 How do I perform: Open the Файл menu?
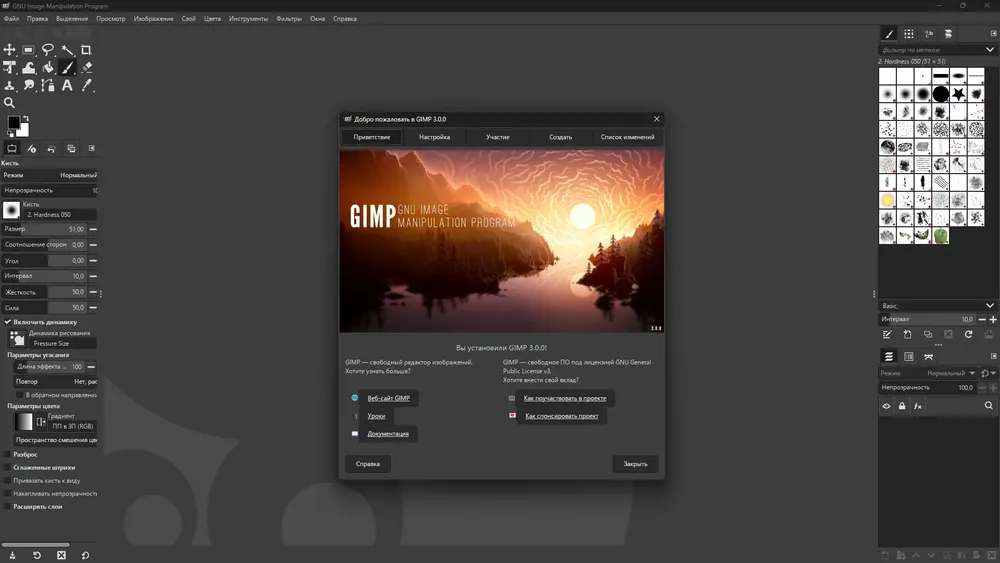tap(11, 18)
